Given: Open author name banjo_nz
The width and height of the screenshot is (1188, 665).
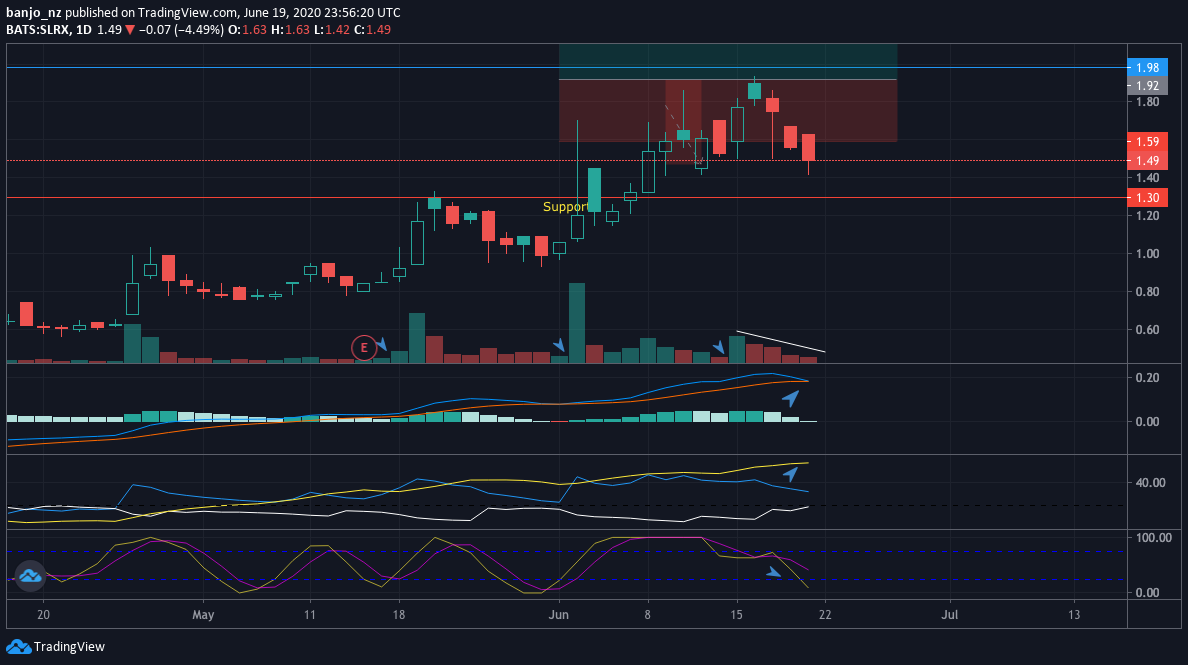Looking at the screenshot, I should click(34, 13).
